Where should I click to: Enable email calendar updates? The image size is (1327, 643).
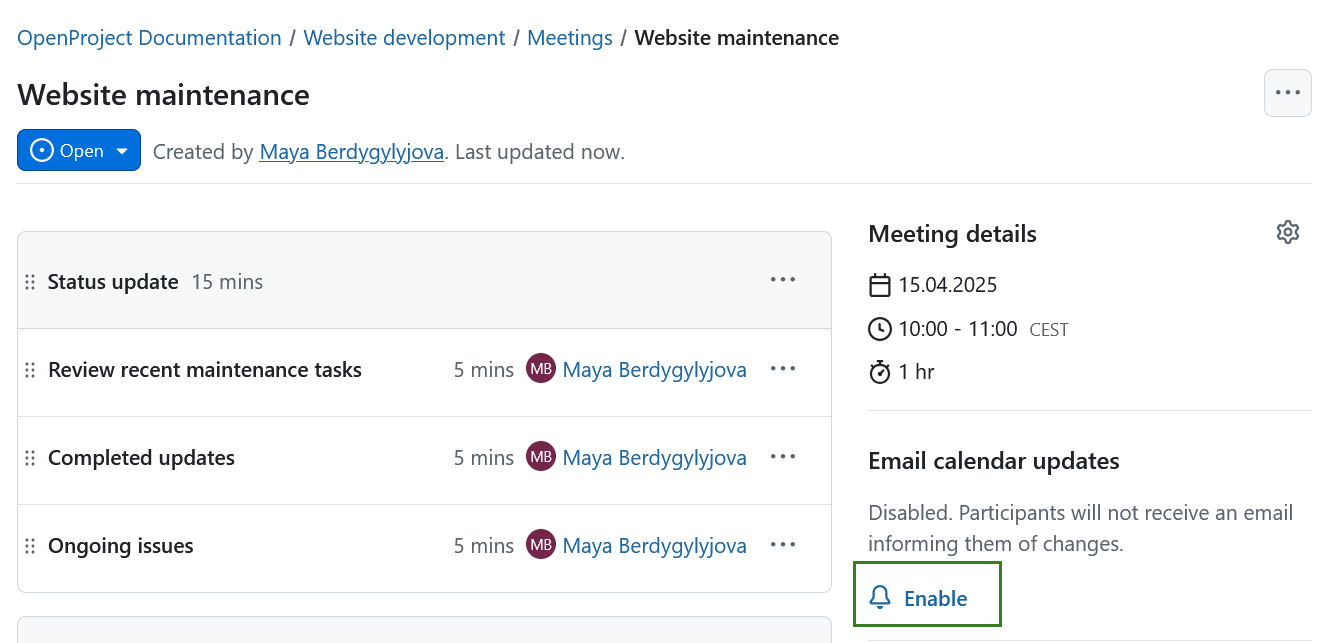coord(934,597)
